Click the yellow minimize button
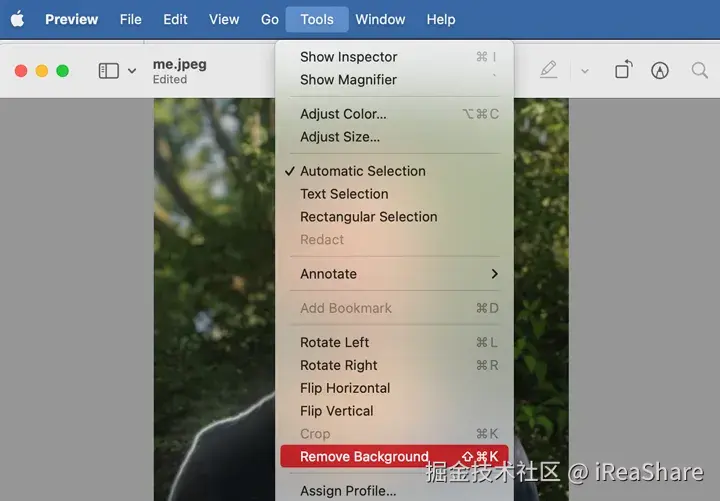Viewport: 720px width, 501px height. click(42, 71)
